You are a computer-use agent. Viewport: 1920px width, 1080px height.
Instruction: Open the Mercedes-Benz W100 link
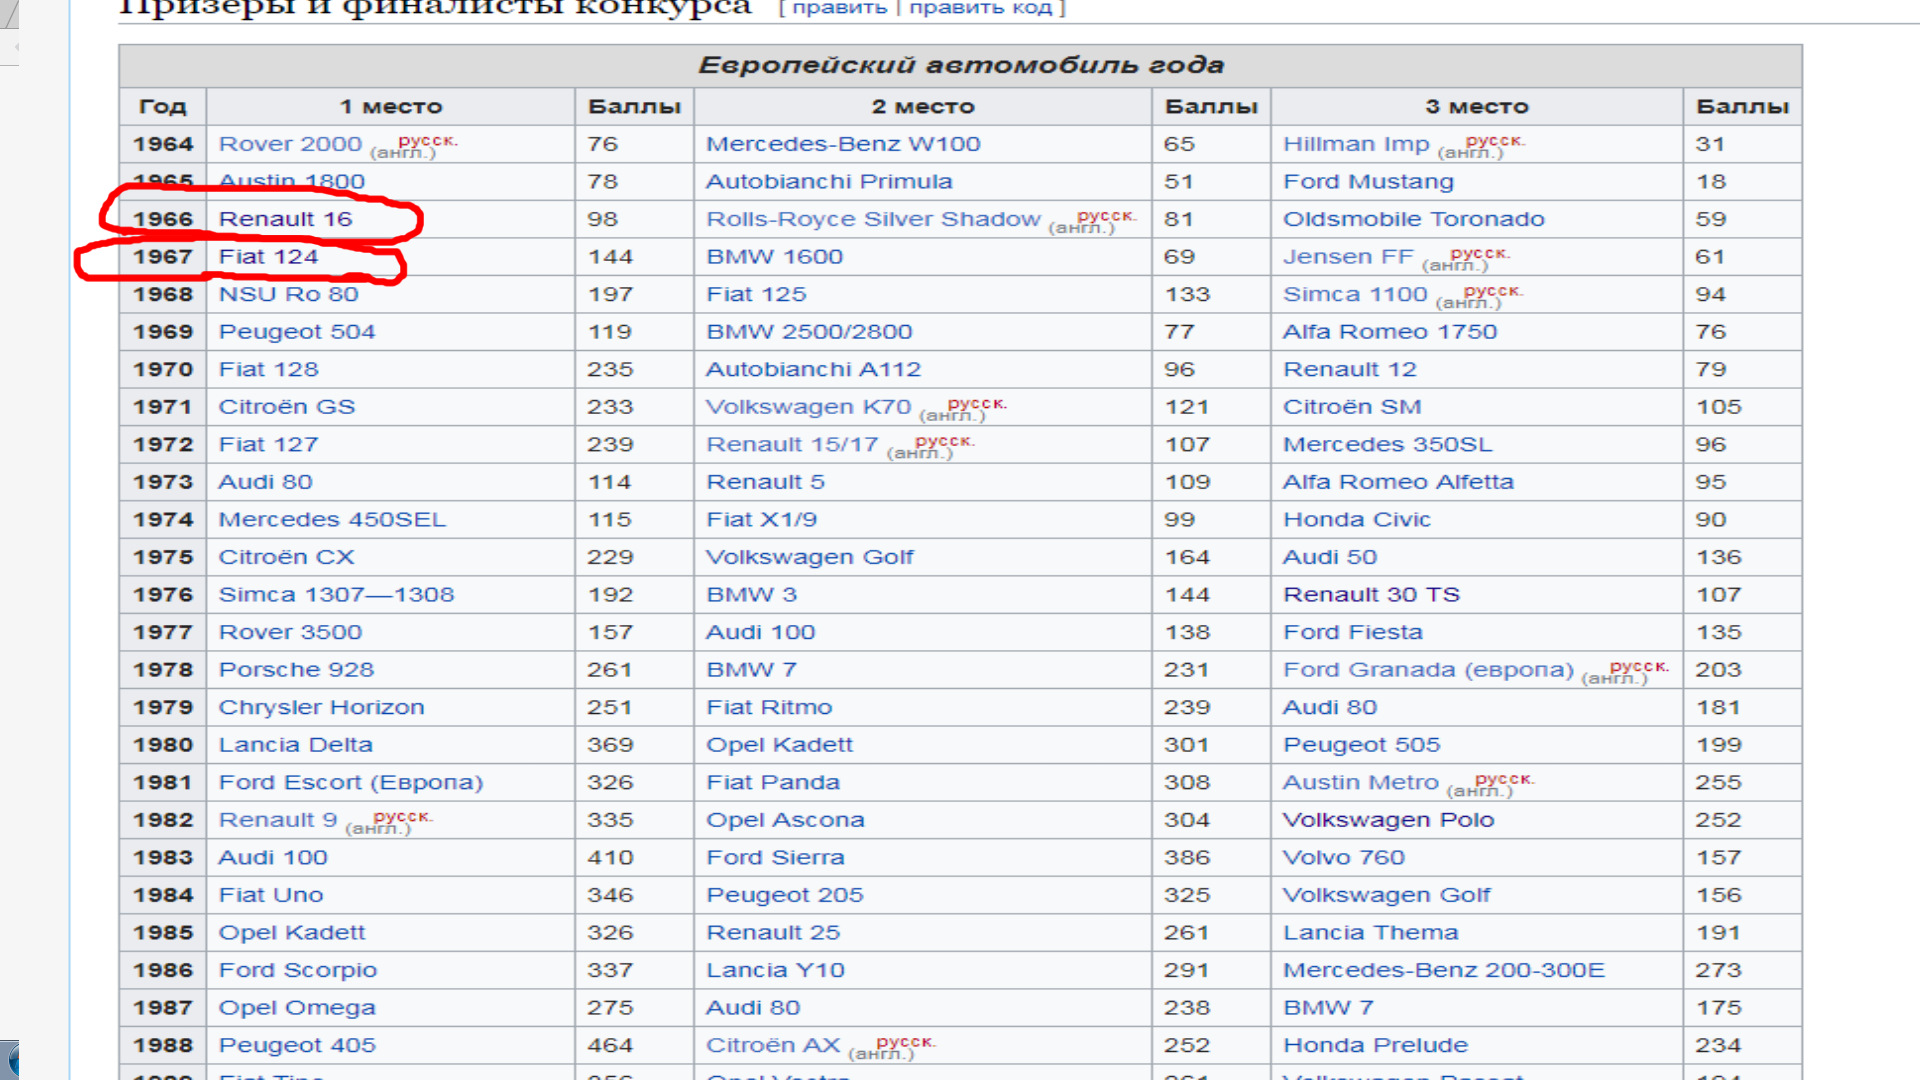pyautogui.click(x=842, y=144)
